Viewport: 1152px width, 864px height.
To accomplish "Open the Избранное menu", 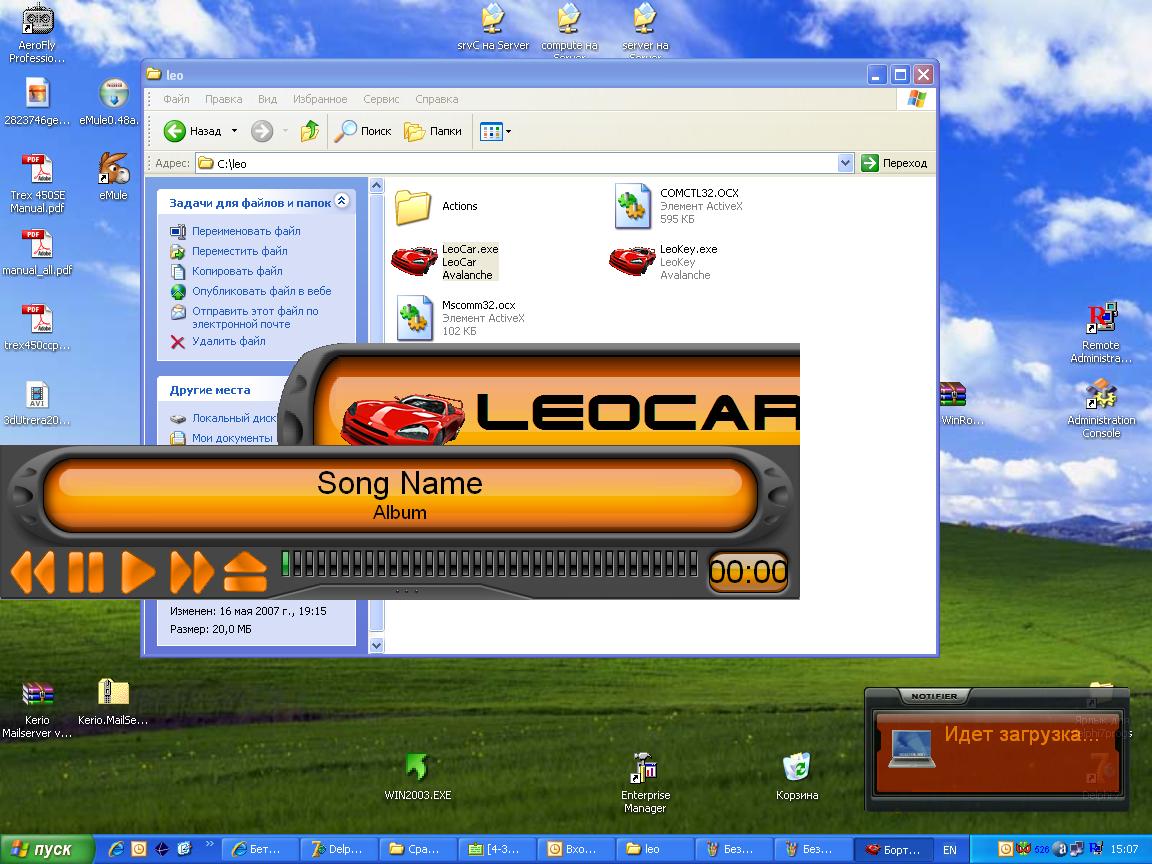I will [x=320, y=99].
